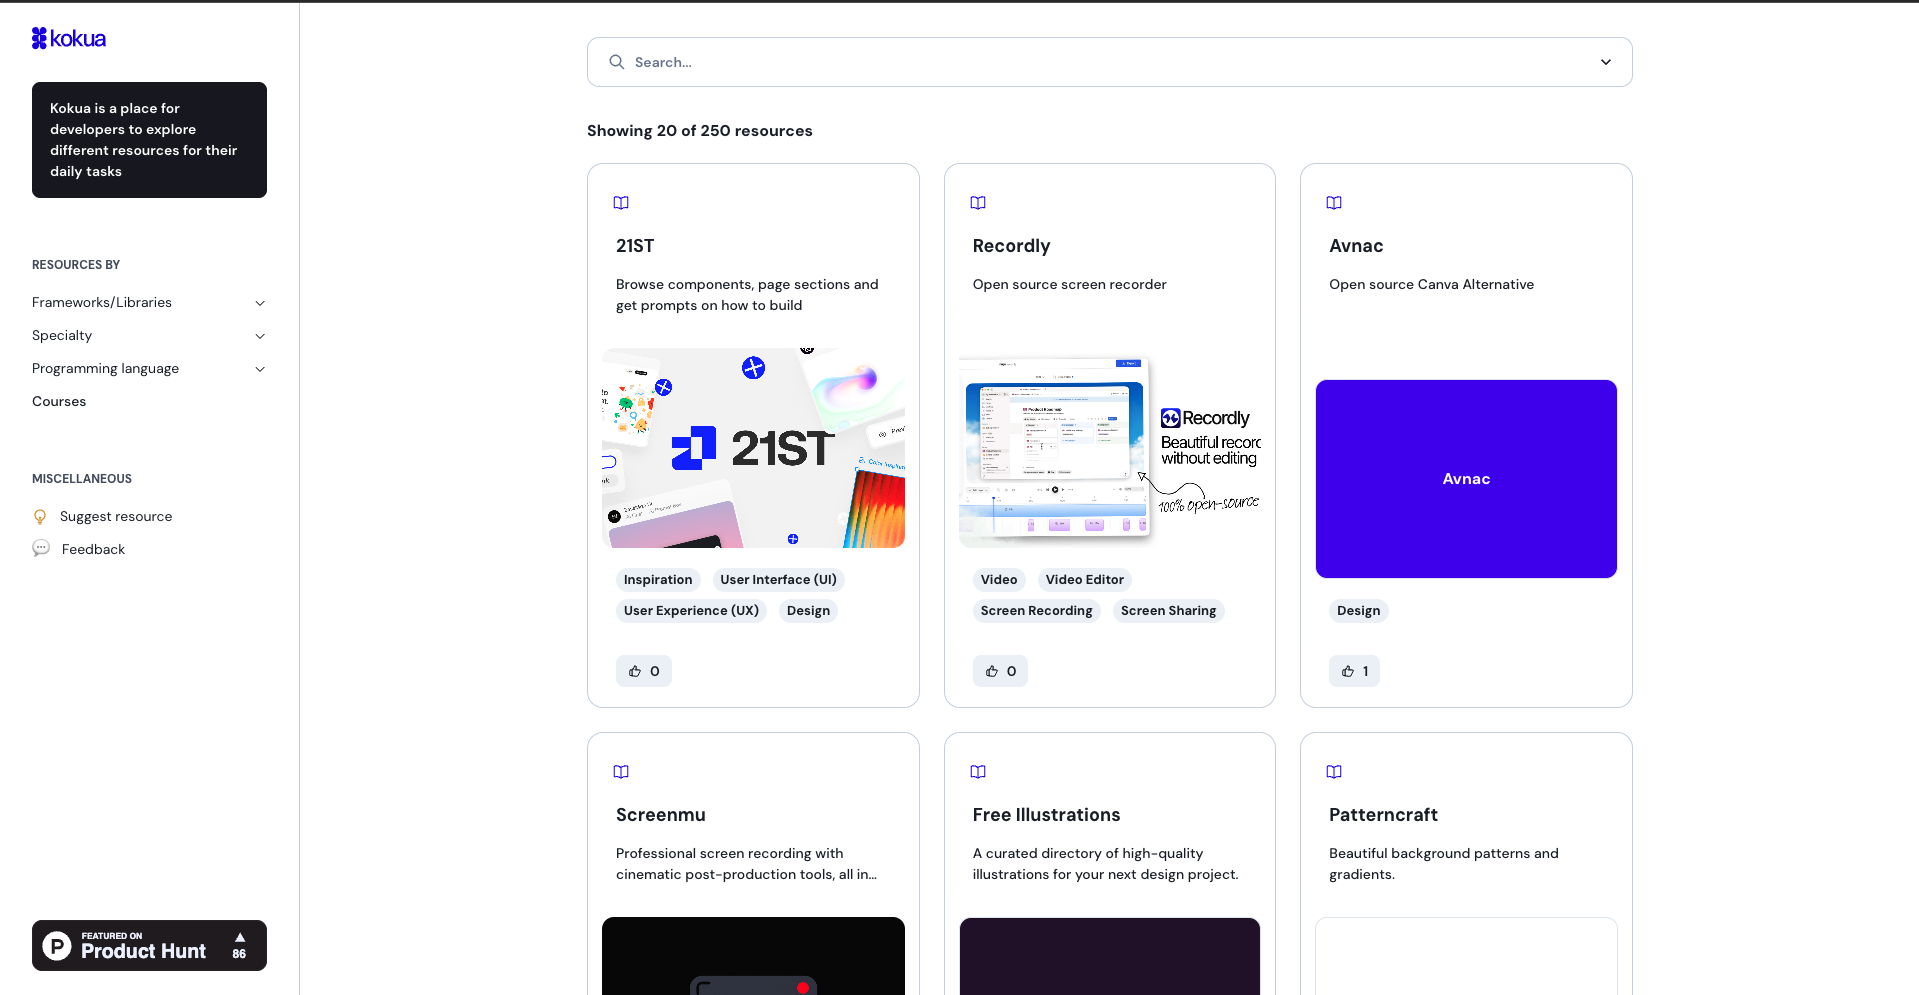Upvote the 21ST resource
This screenshot has height=995, width=1919.
tap(644, 671)
